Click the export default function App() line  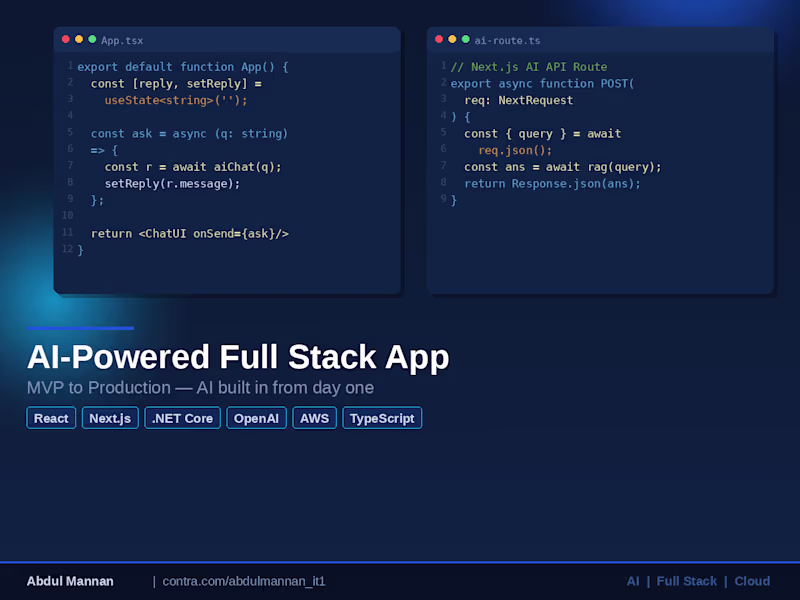click(183, 67)
